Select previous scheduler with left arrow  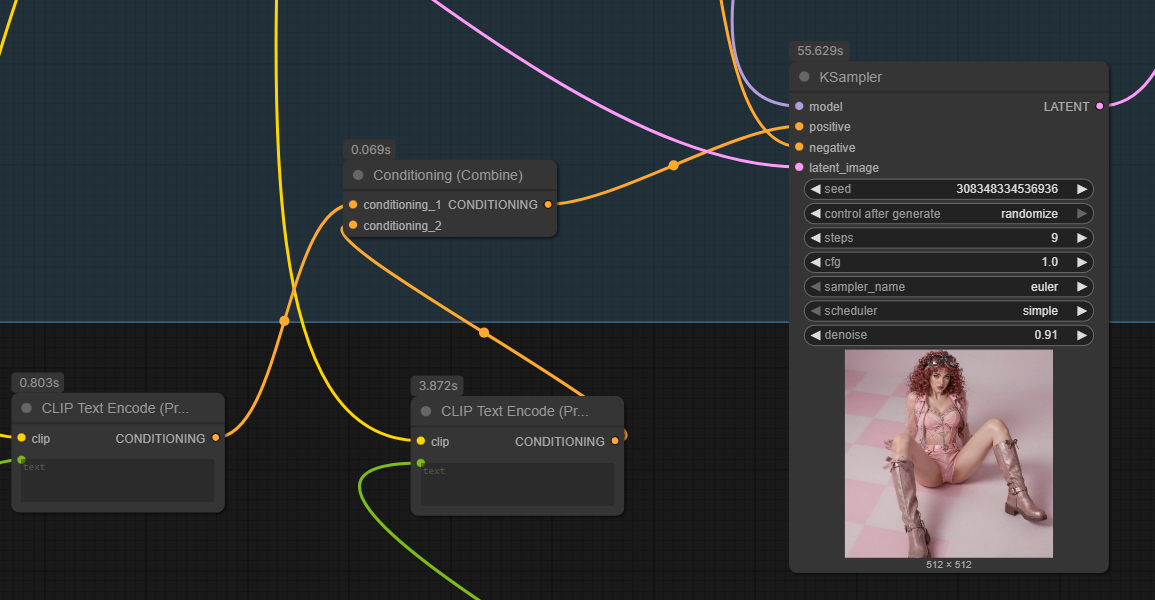[815, 311]
